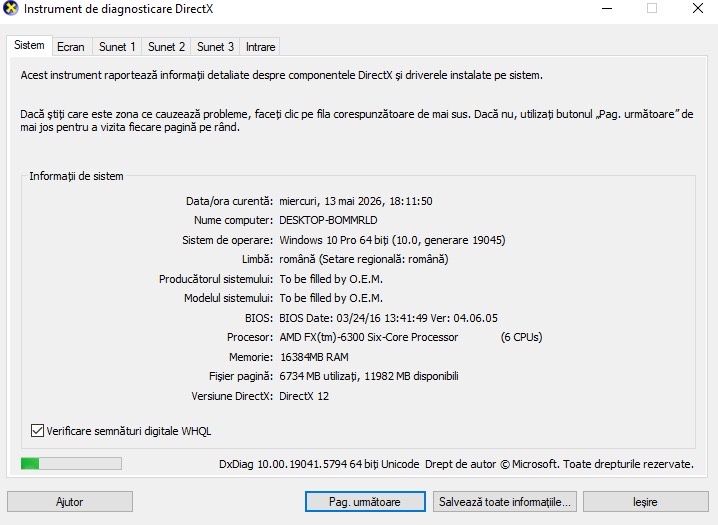Click the DirectX 12 version value
The height and width of the screenshot is (525, 718).
tap(304, 396)
